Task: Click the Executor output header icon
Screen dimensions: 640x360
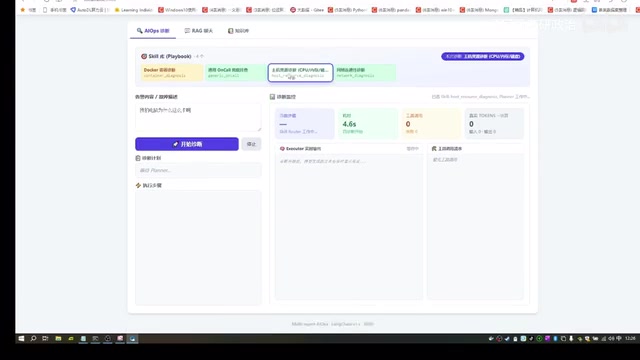Action: (282, 149)
